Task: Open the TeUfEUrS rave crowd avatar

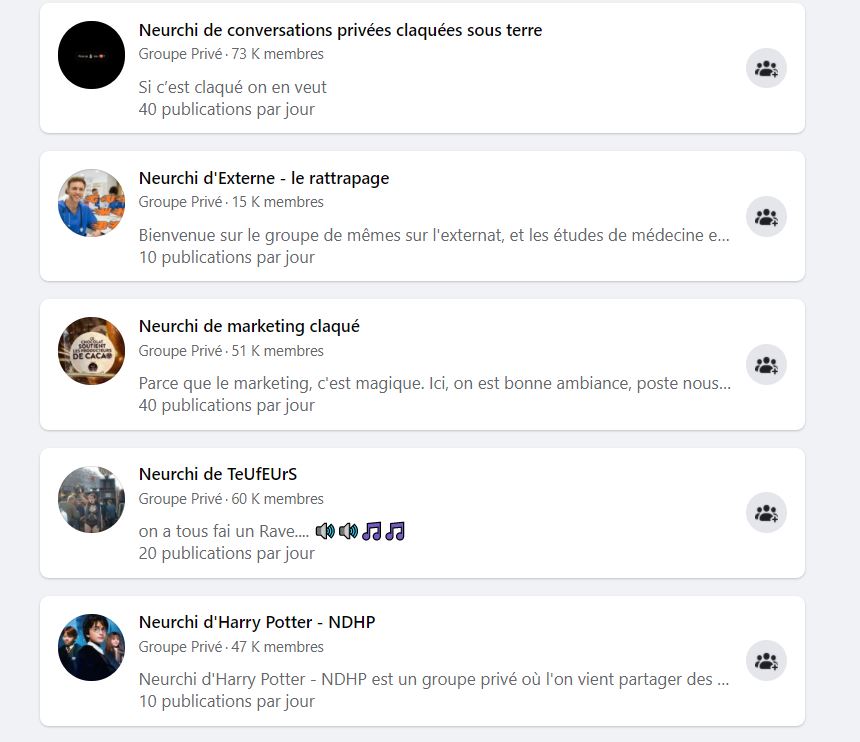Action: pyautogui.click(x=92, y=500)
